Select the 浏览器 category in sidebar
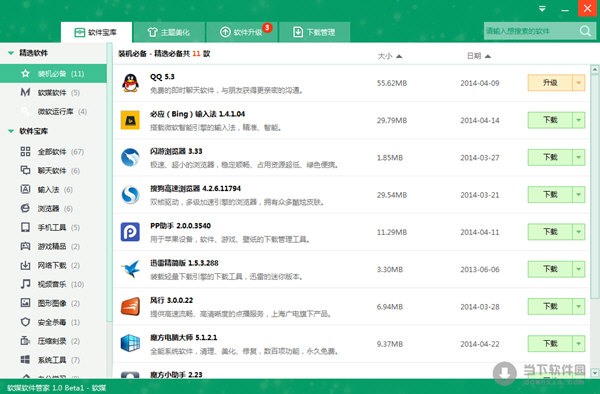This screenshot has width=600, height=394. [46, 208]
